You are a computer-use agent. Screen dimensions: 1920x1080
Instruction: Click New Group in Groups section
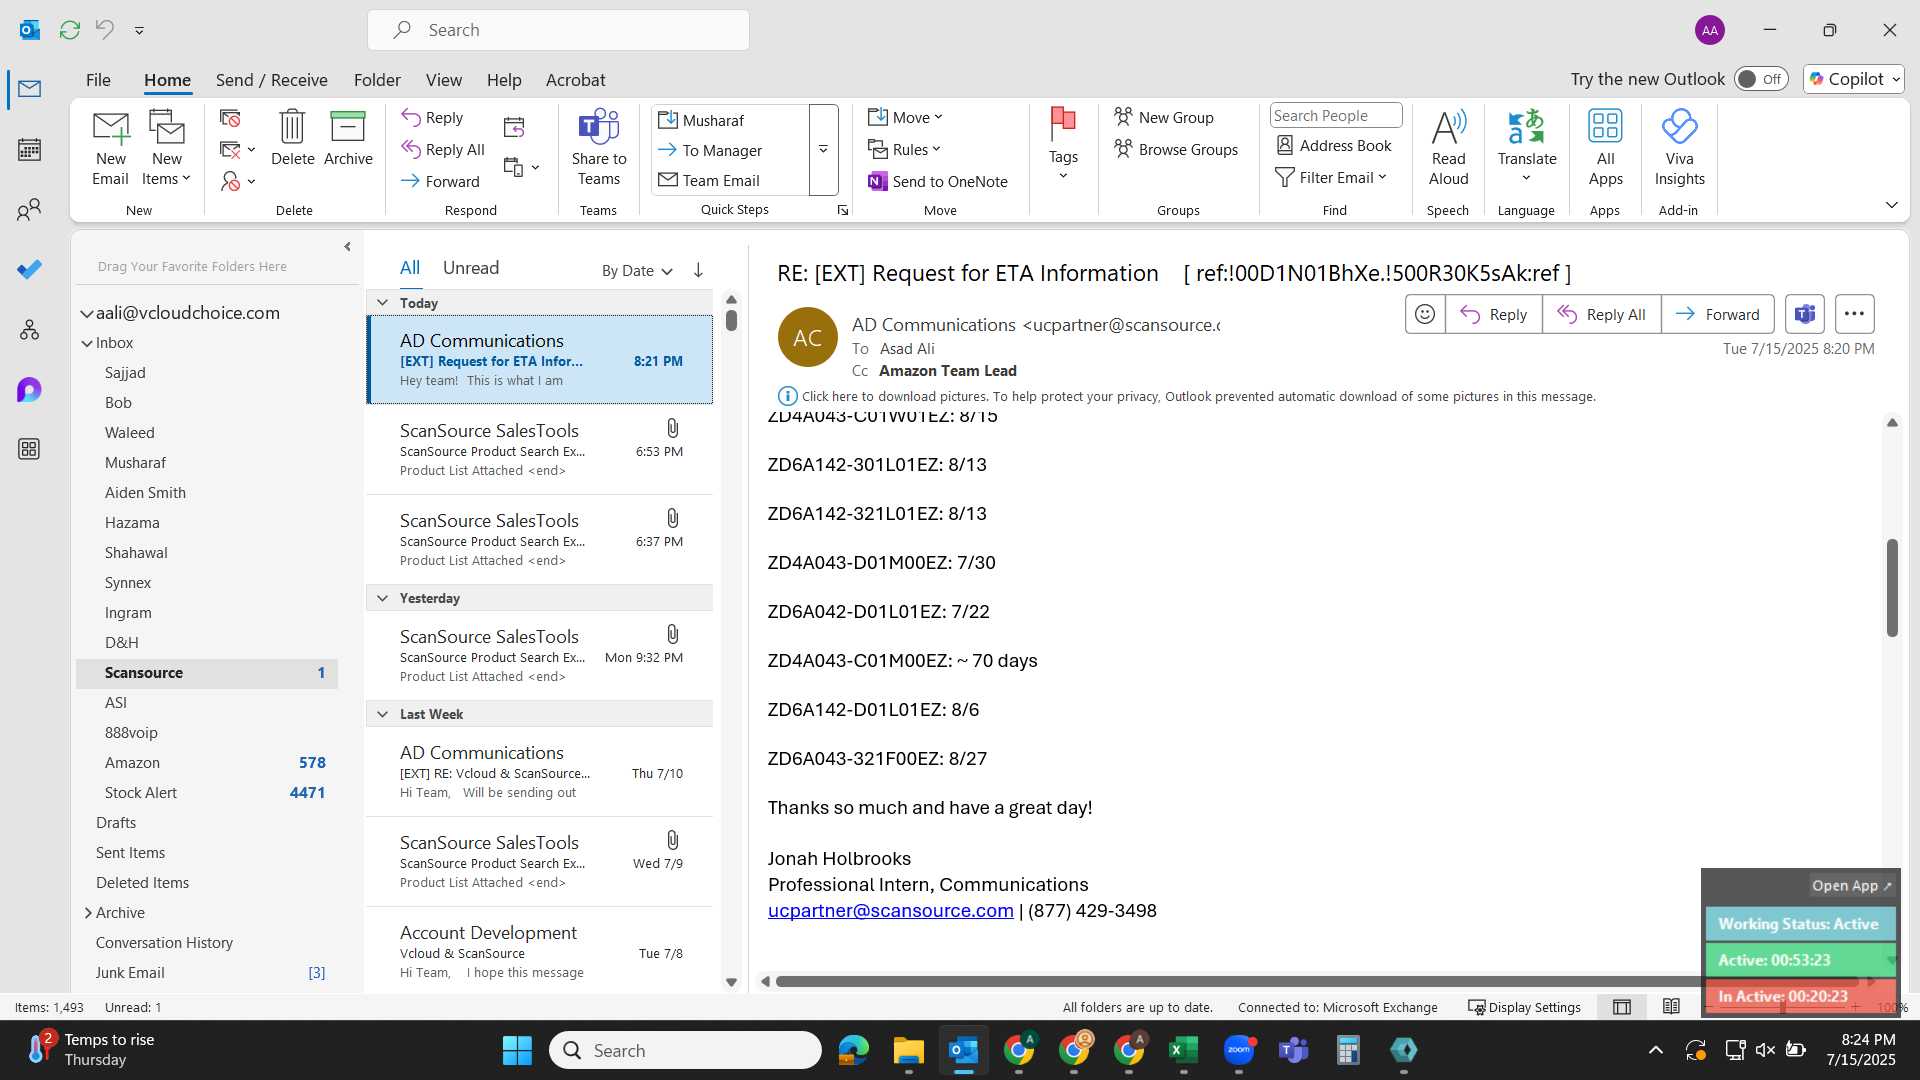(x=1164, y=118)
